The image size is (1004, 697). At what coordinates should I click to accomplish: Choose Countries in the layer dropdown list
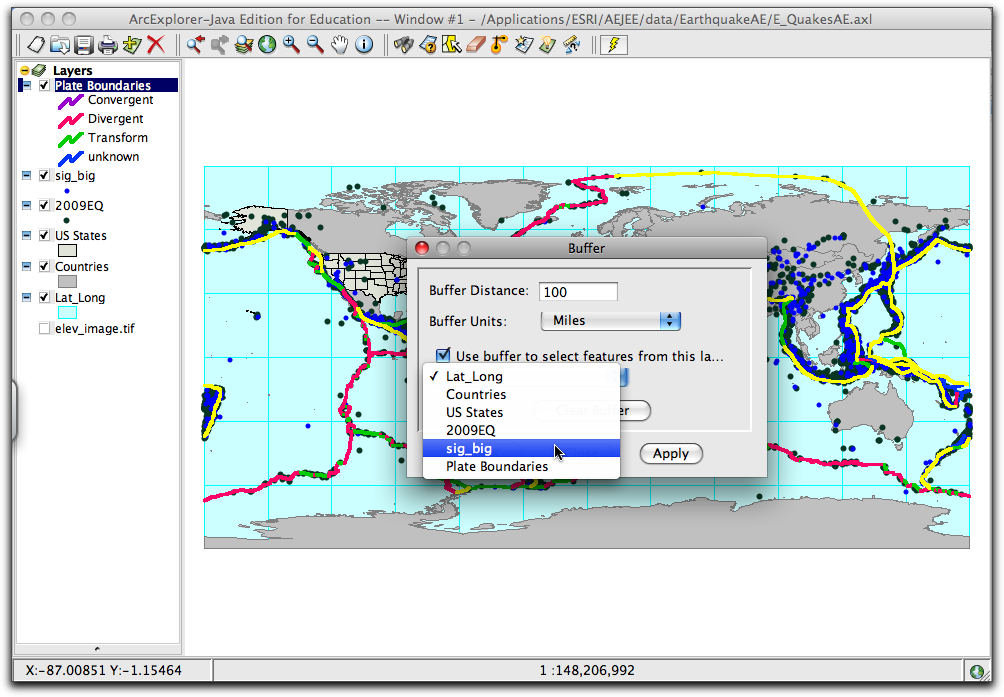tap(521, 394)
